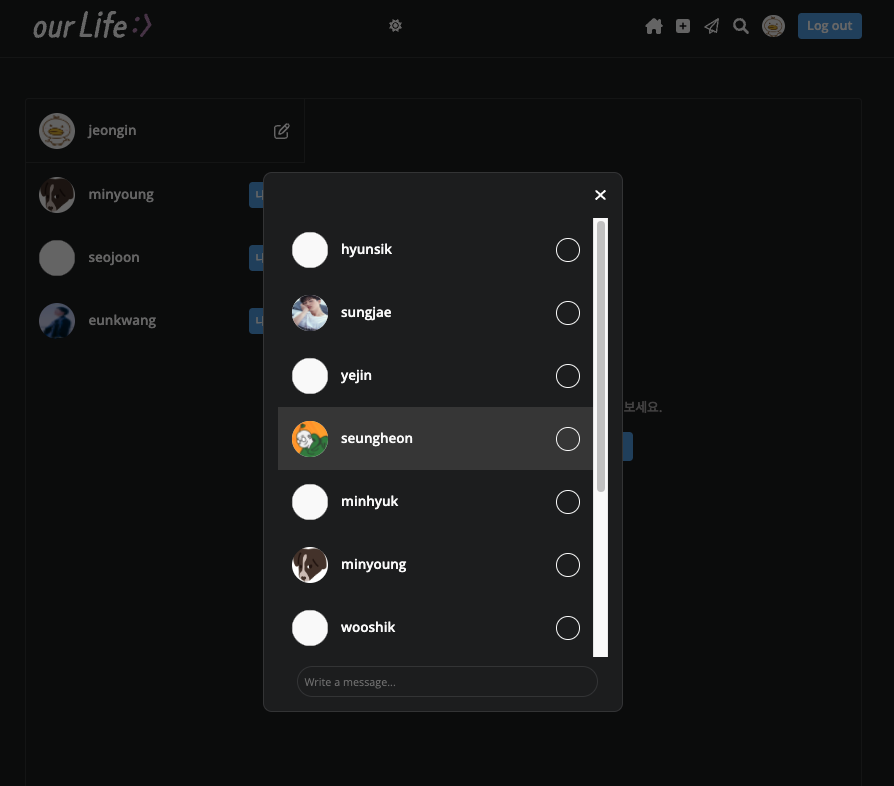The image size is (894, 786).
Task: Click minhyuk avatar in dialog
Action: pos(310,502)
